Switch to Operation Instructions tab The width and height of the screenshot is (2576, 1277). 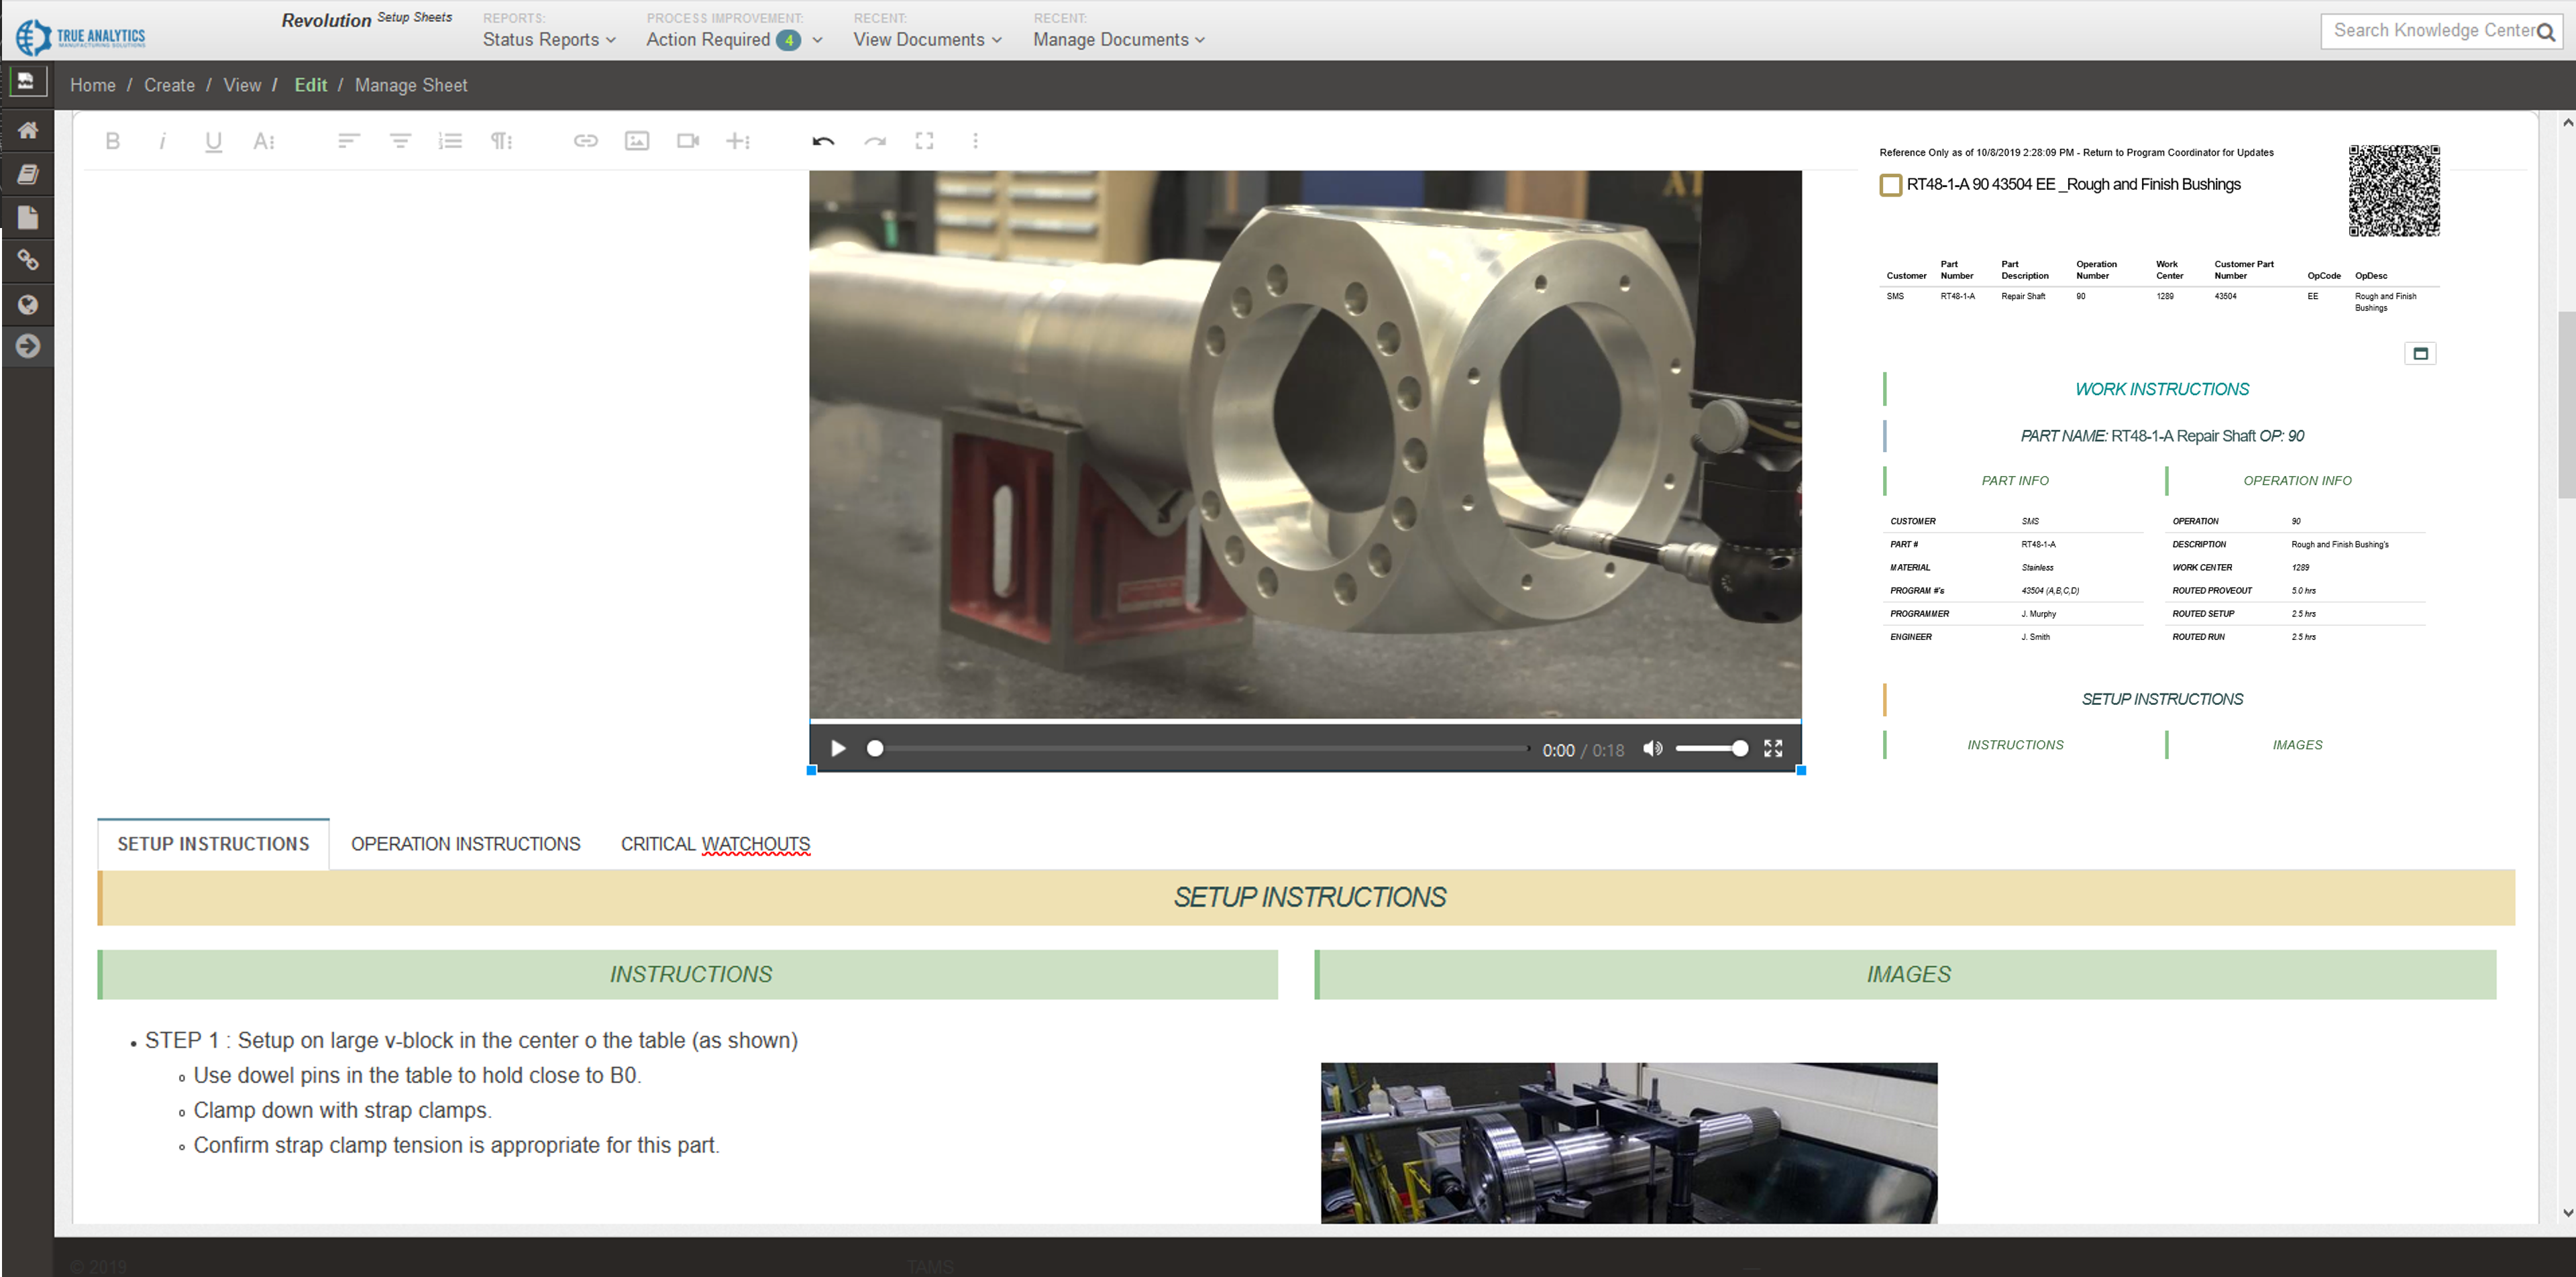(465, 844)
